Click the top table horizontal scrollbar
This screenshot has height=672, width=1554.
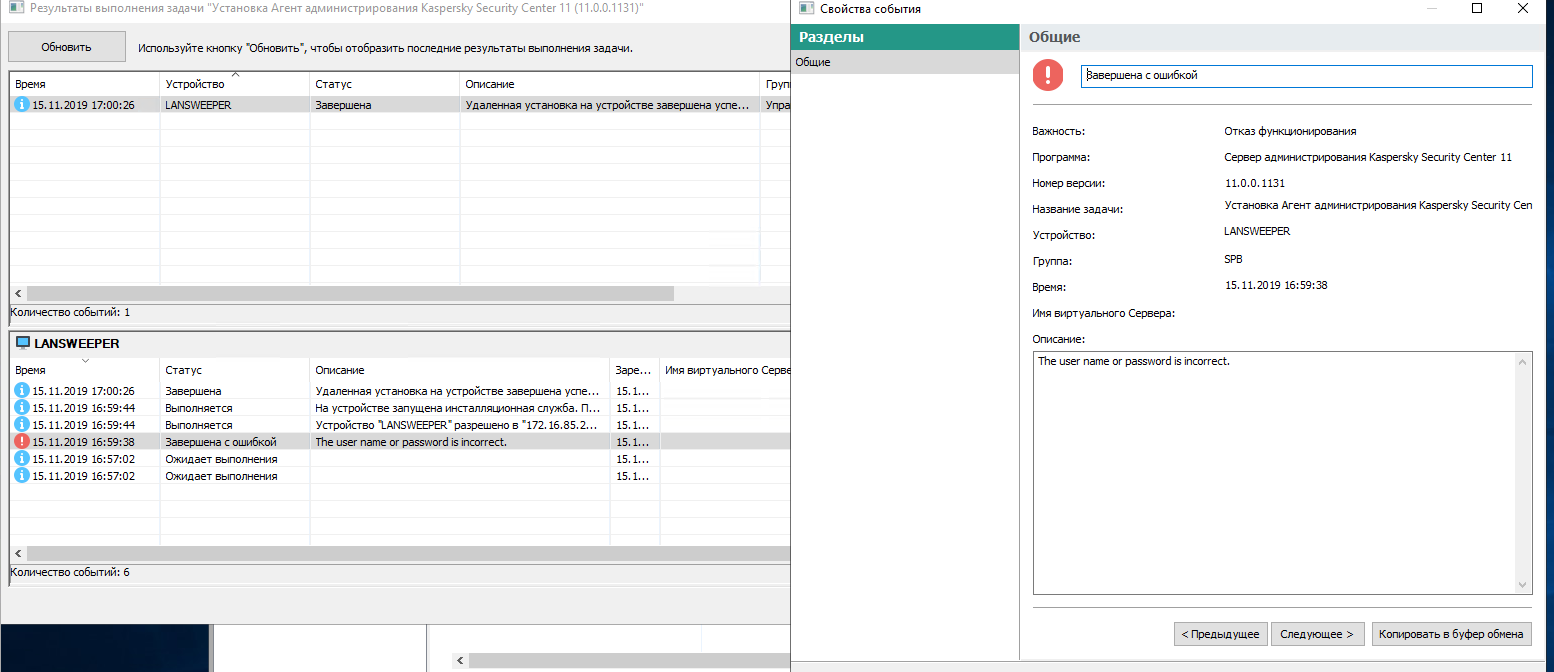[350, 294]
